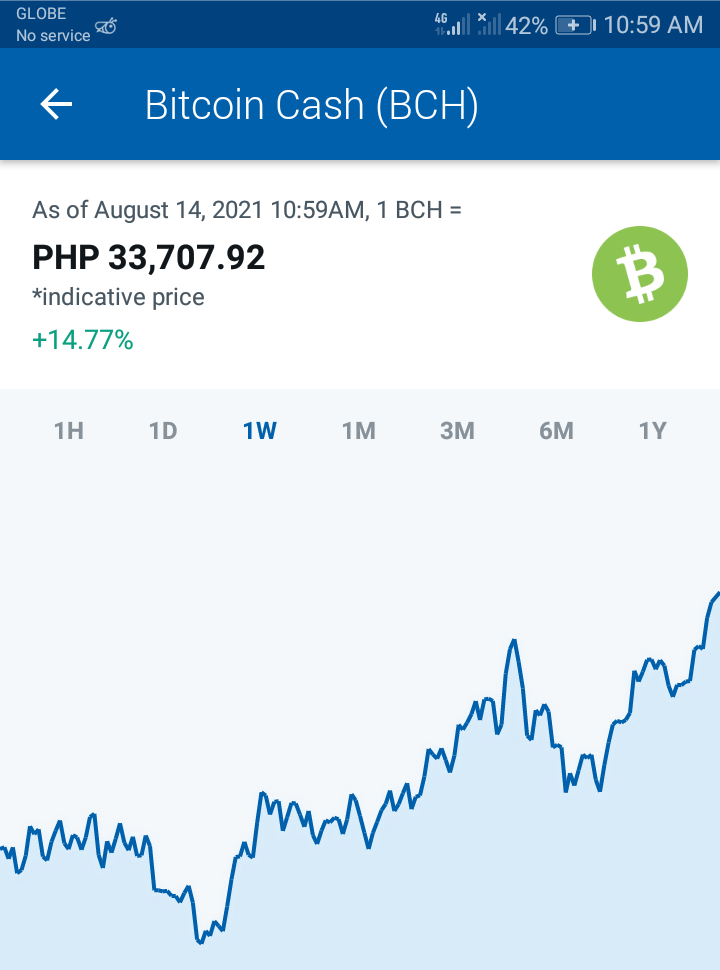Switch chart to 1Y range
720x970 pixels.
tap(653, 431)
